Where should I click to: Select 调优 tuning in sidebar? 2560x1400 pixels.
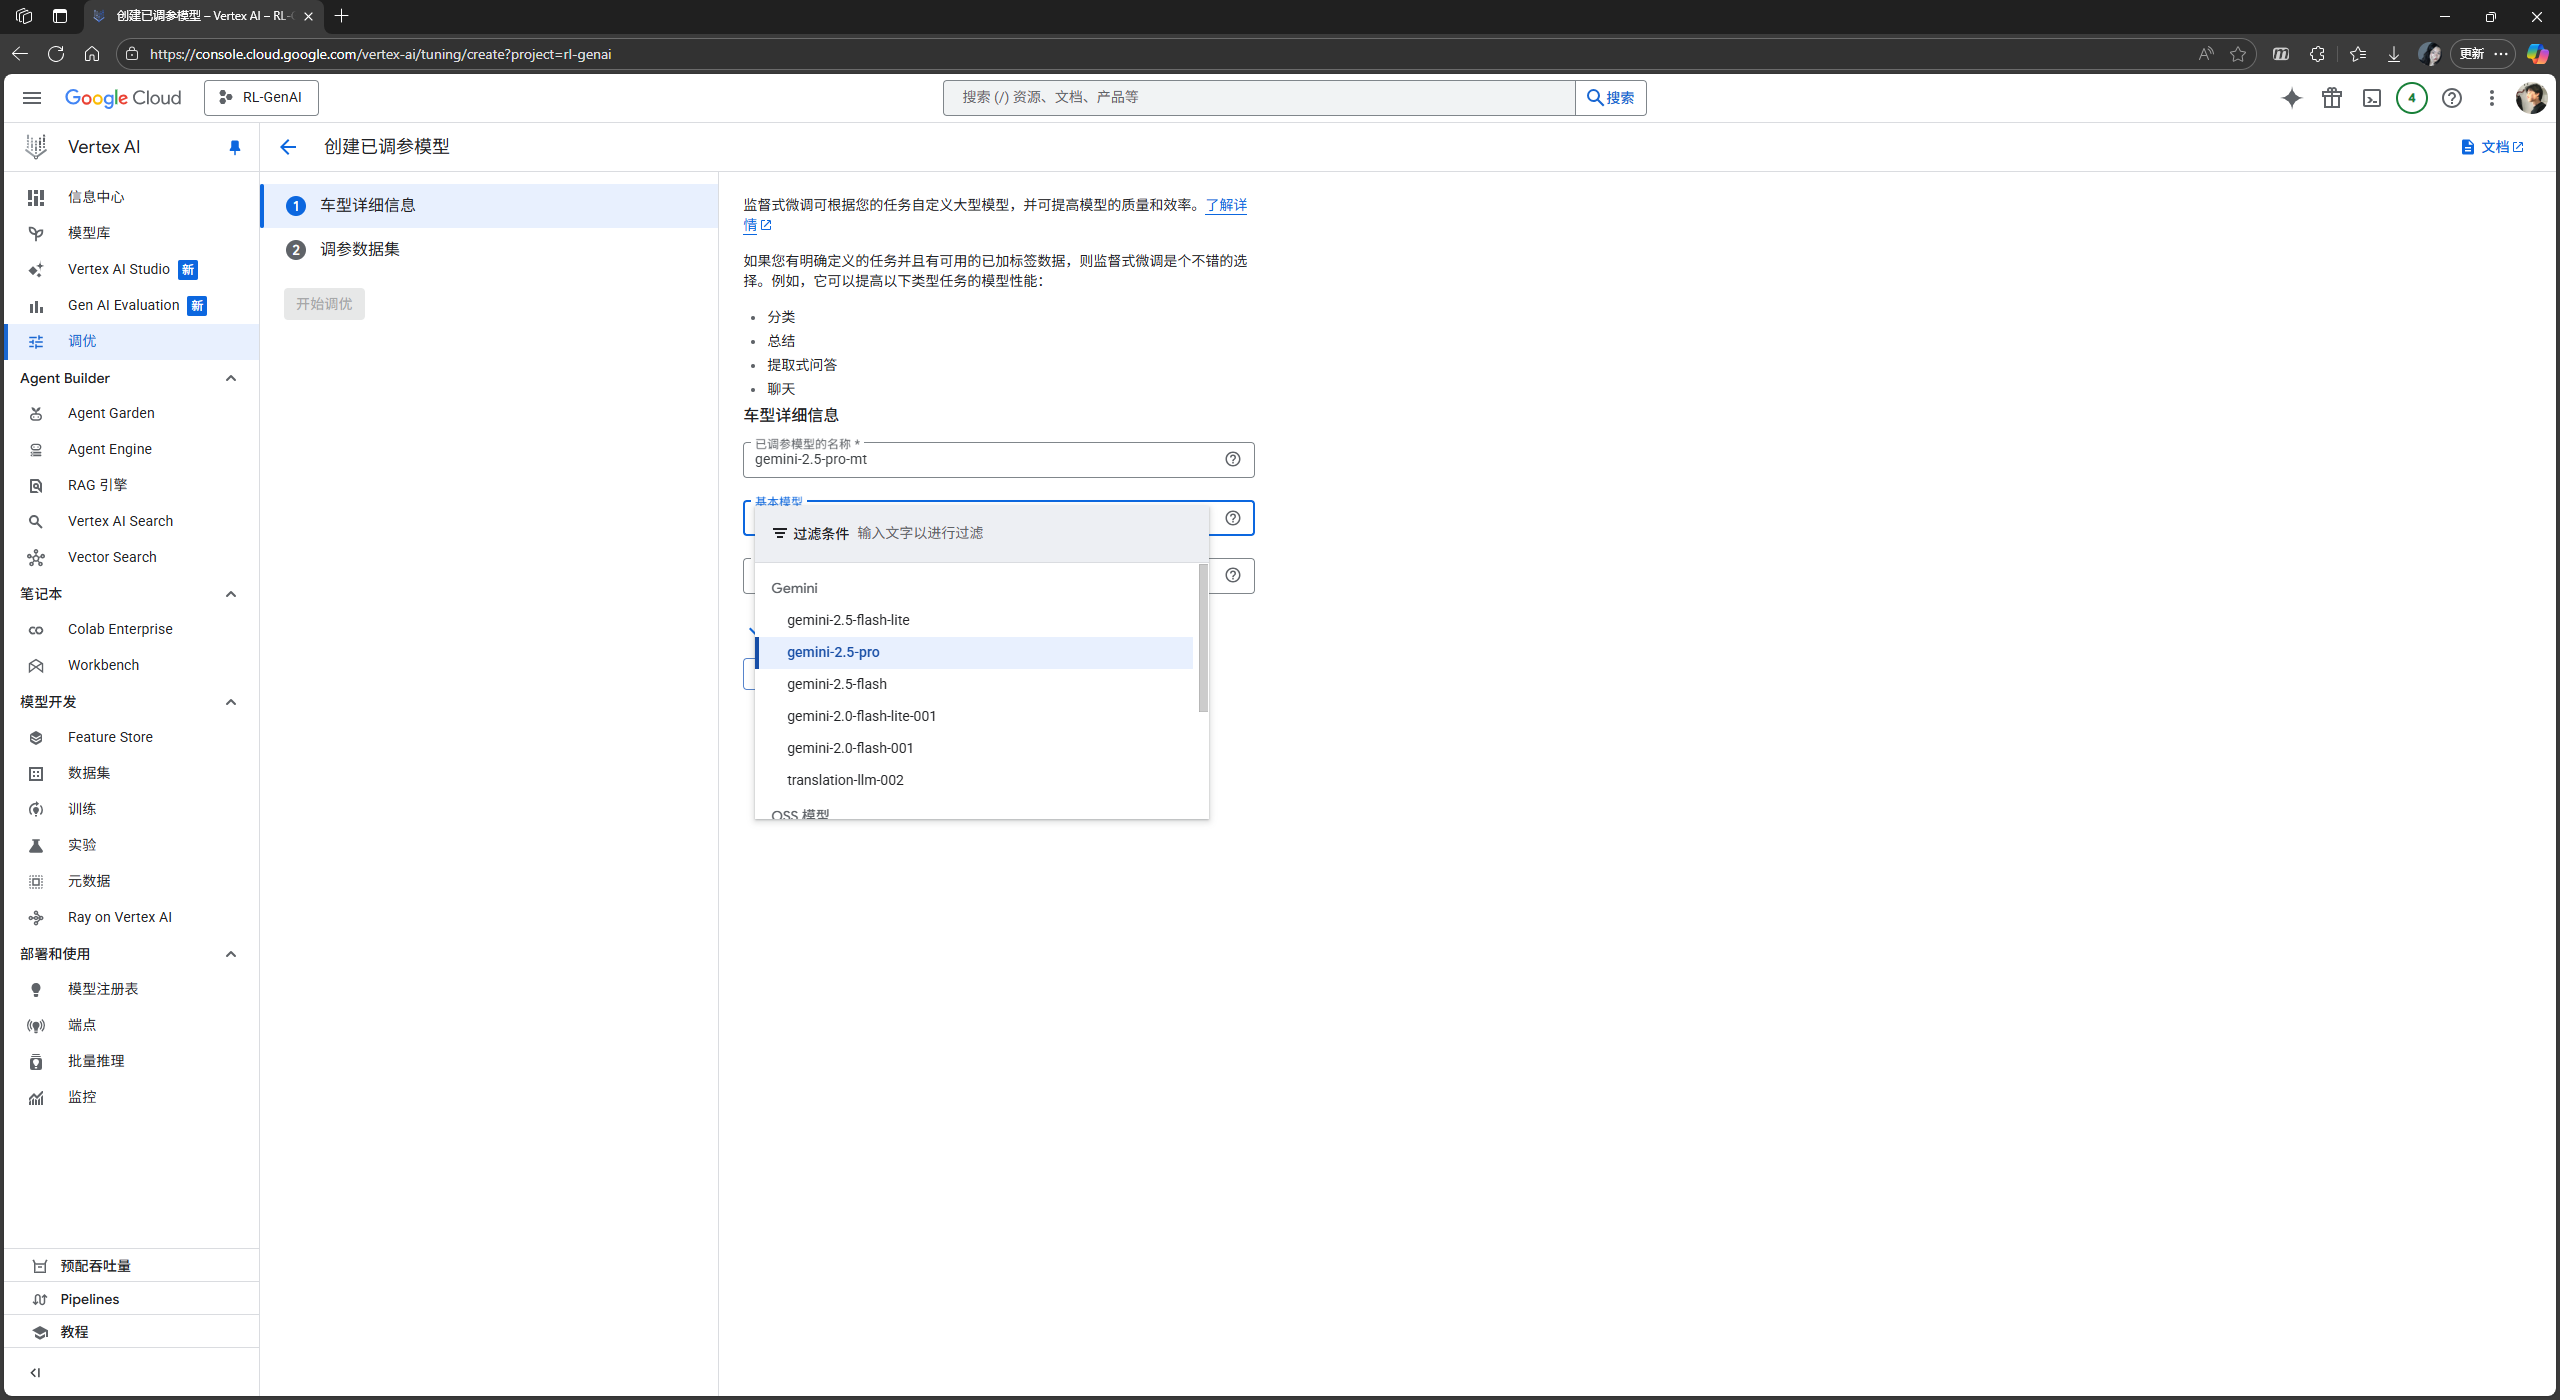click(x=132, y=341)
